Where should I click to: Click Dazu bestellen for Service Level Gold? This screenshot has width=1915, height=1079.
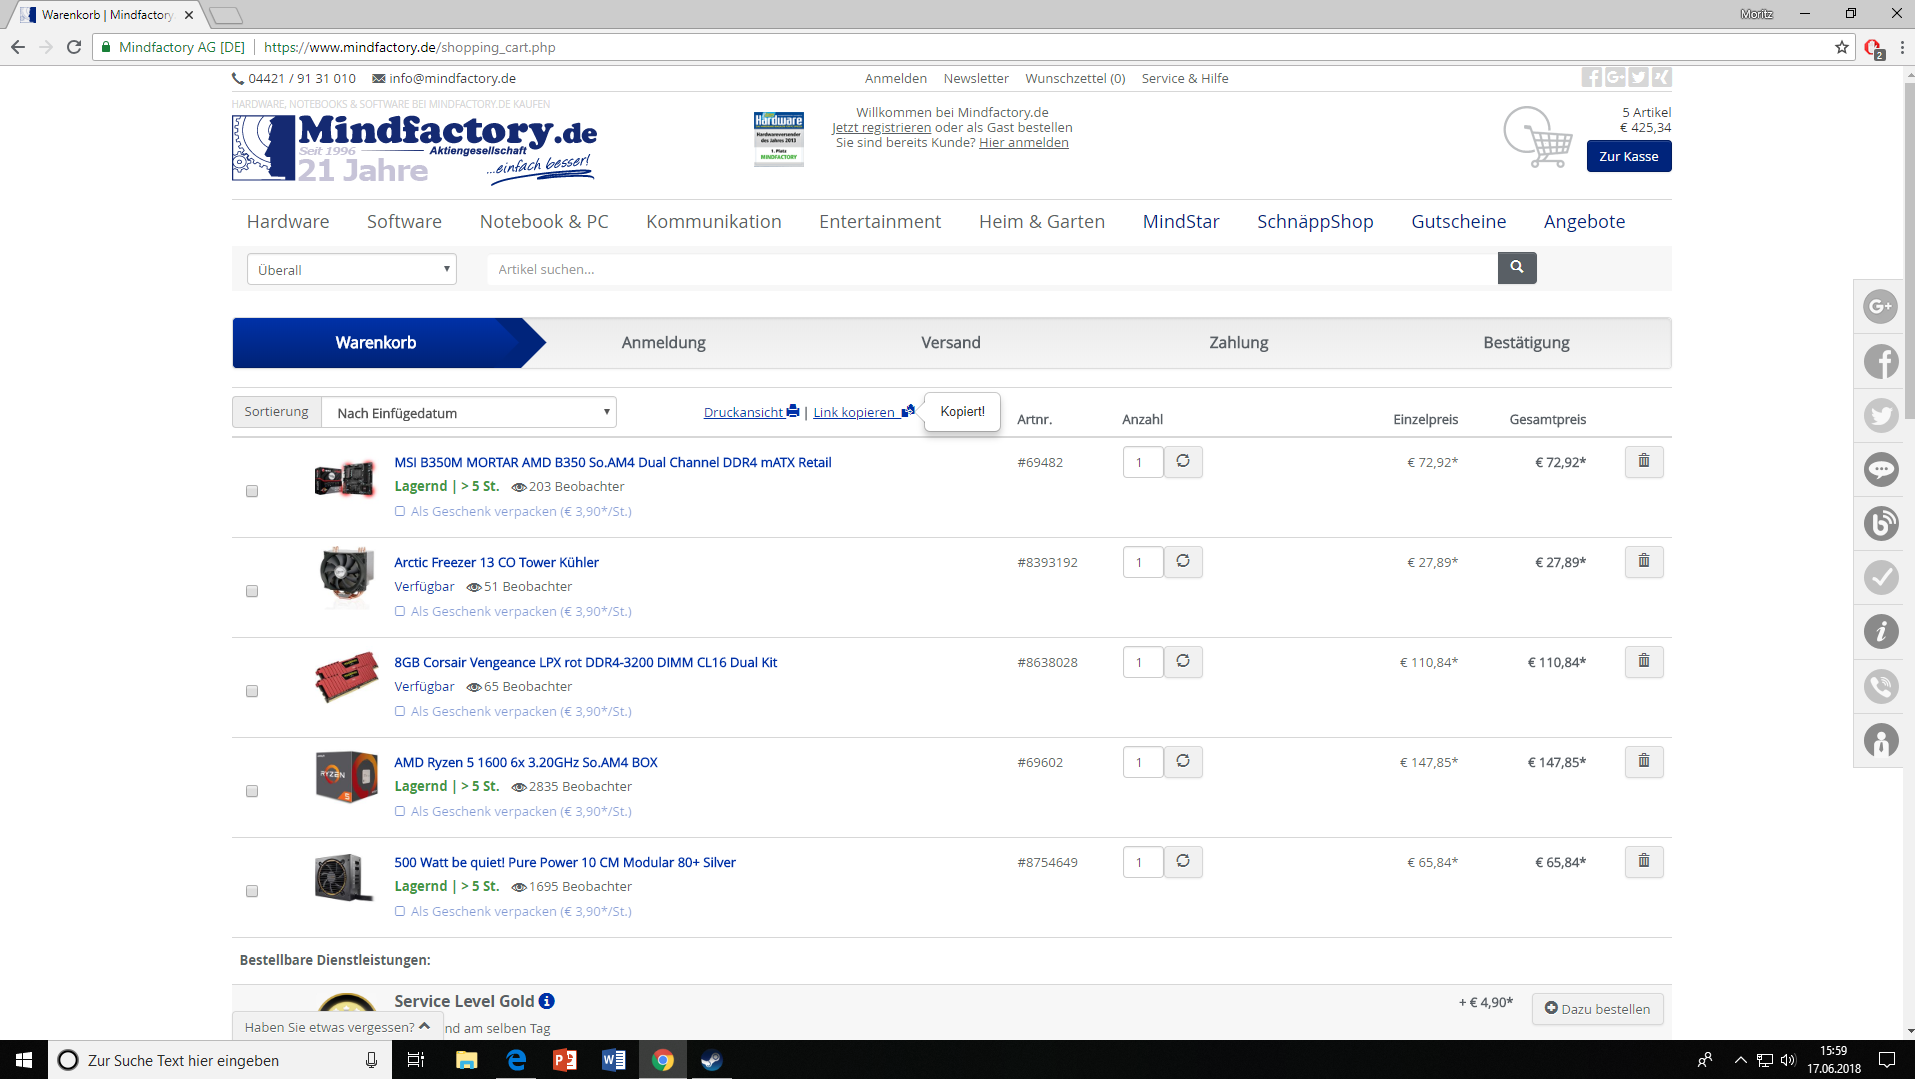[1597, 1009]
